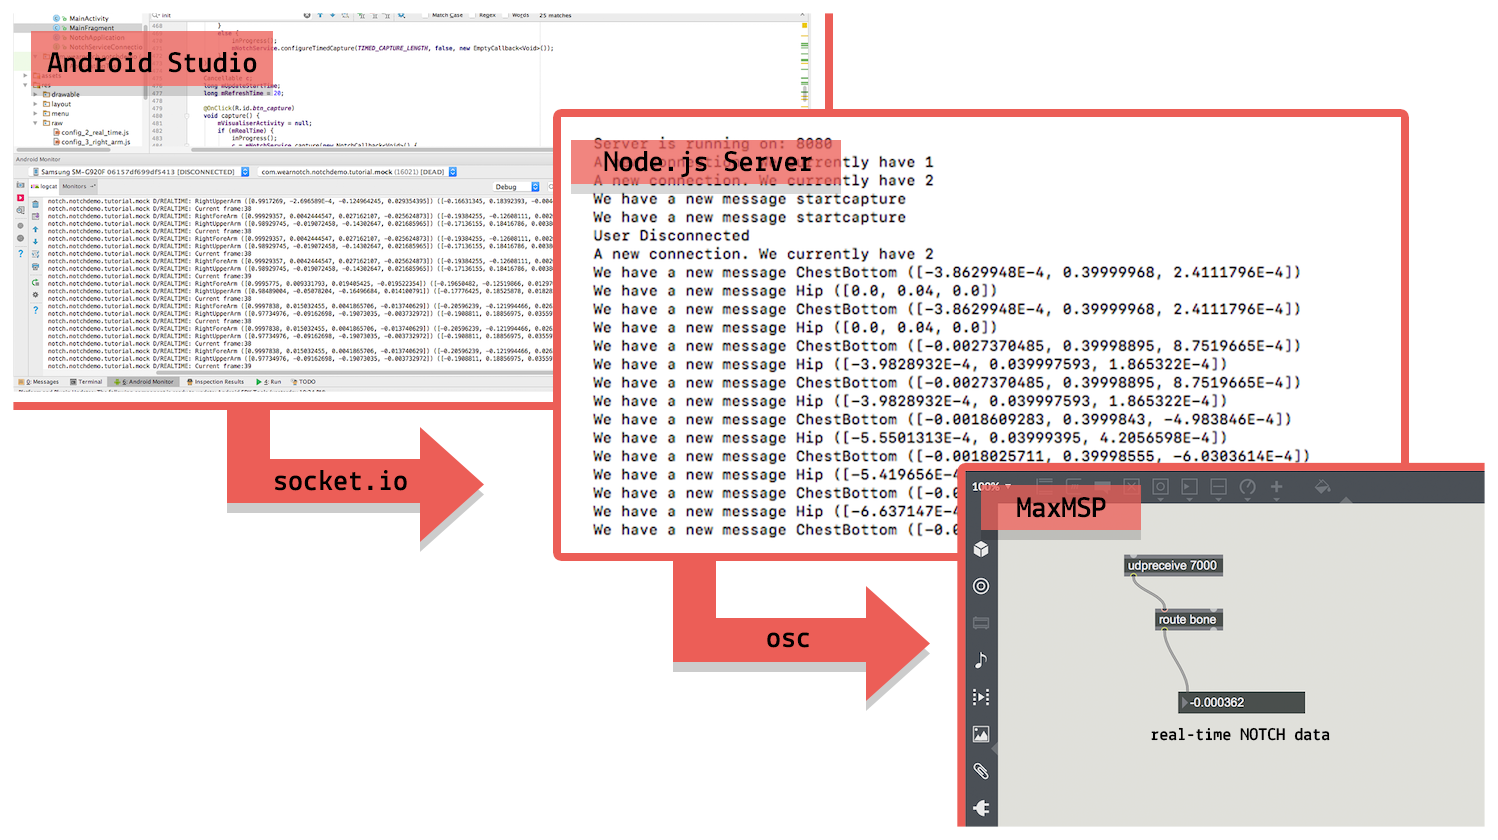Enable the Words search option
The width and height of the screenshot is (1498, 840).
[x=505, y=15]
